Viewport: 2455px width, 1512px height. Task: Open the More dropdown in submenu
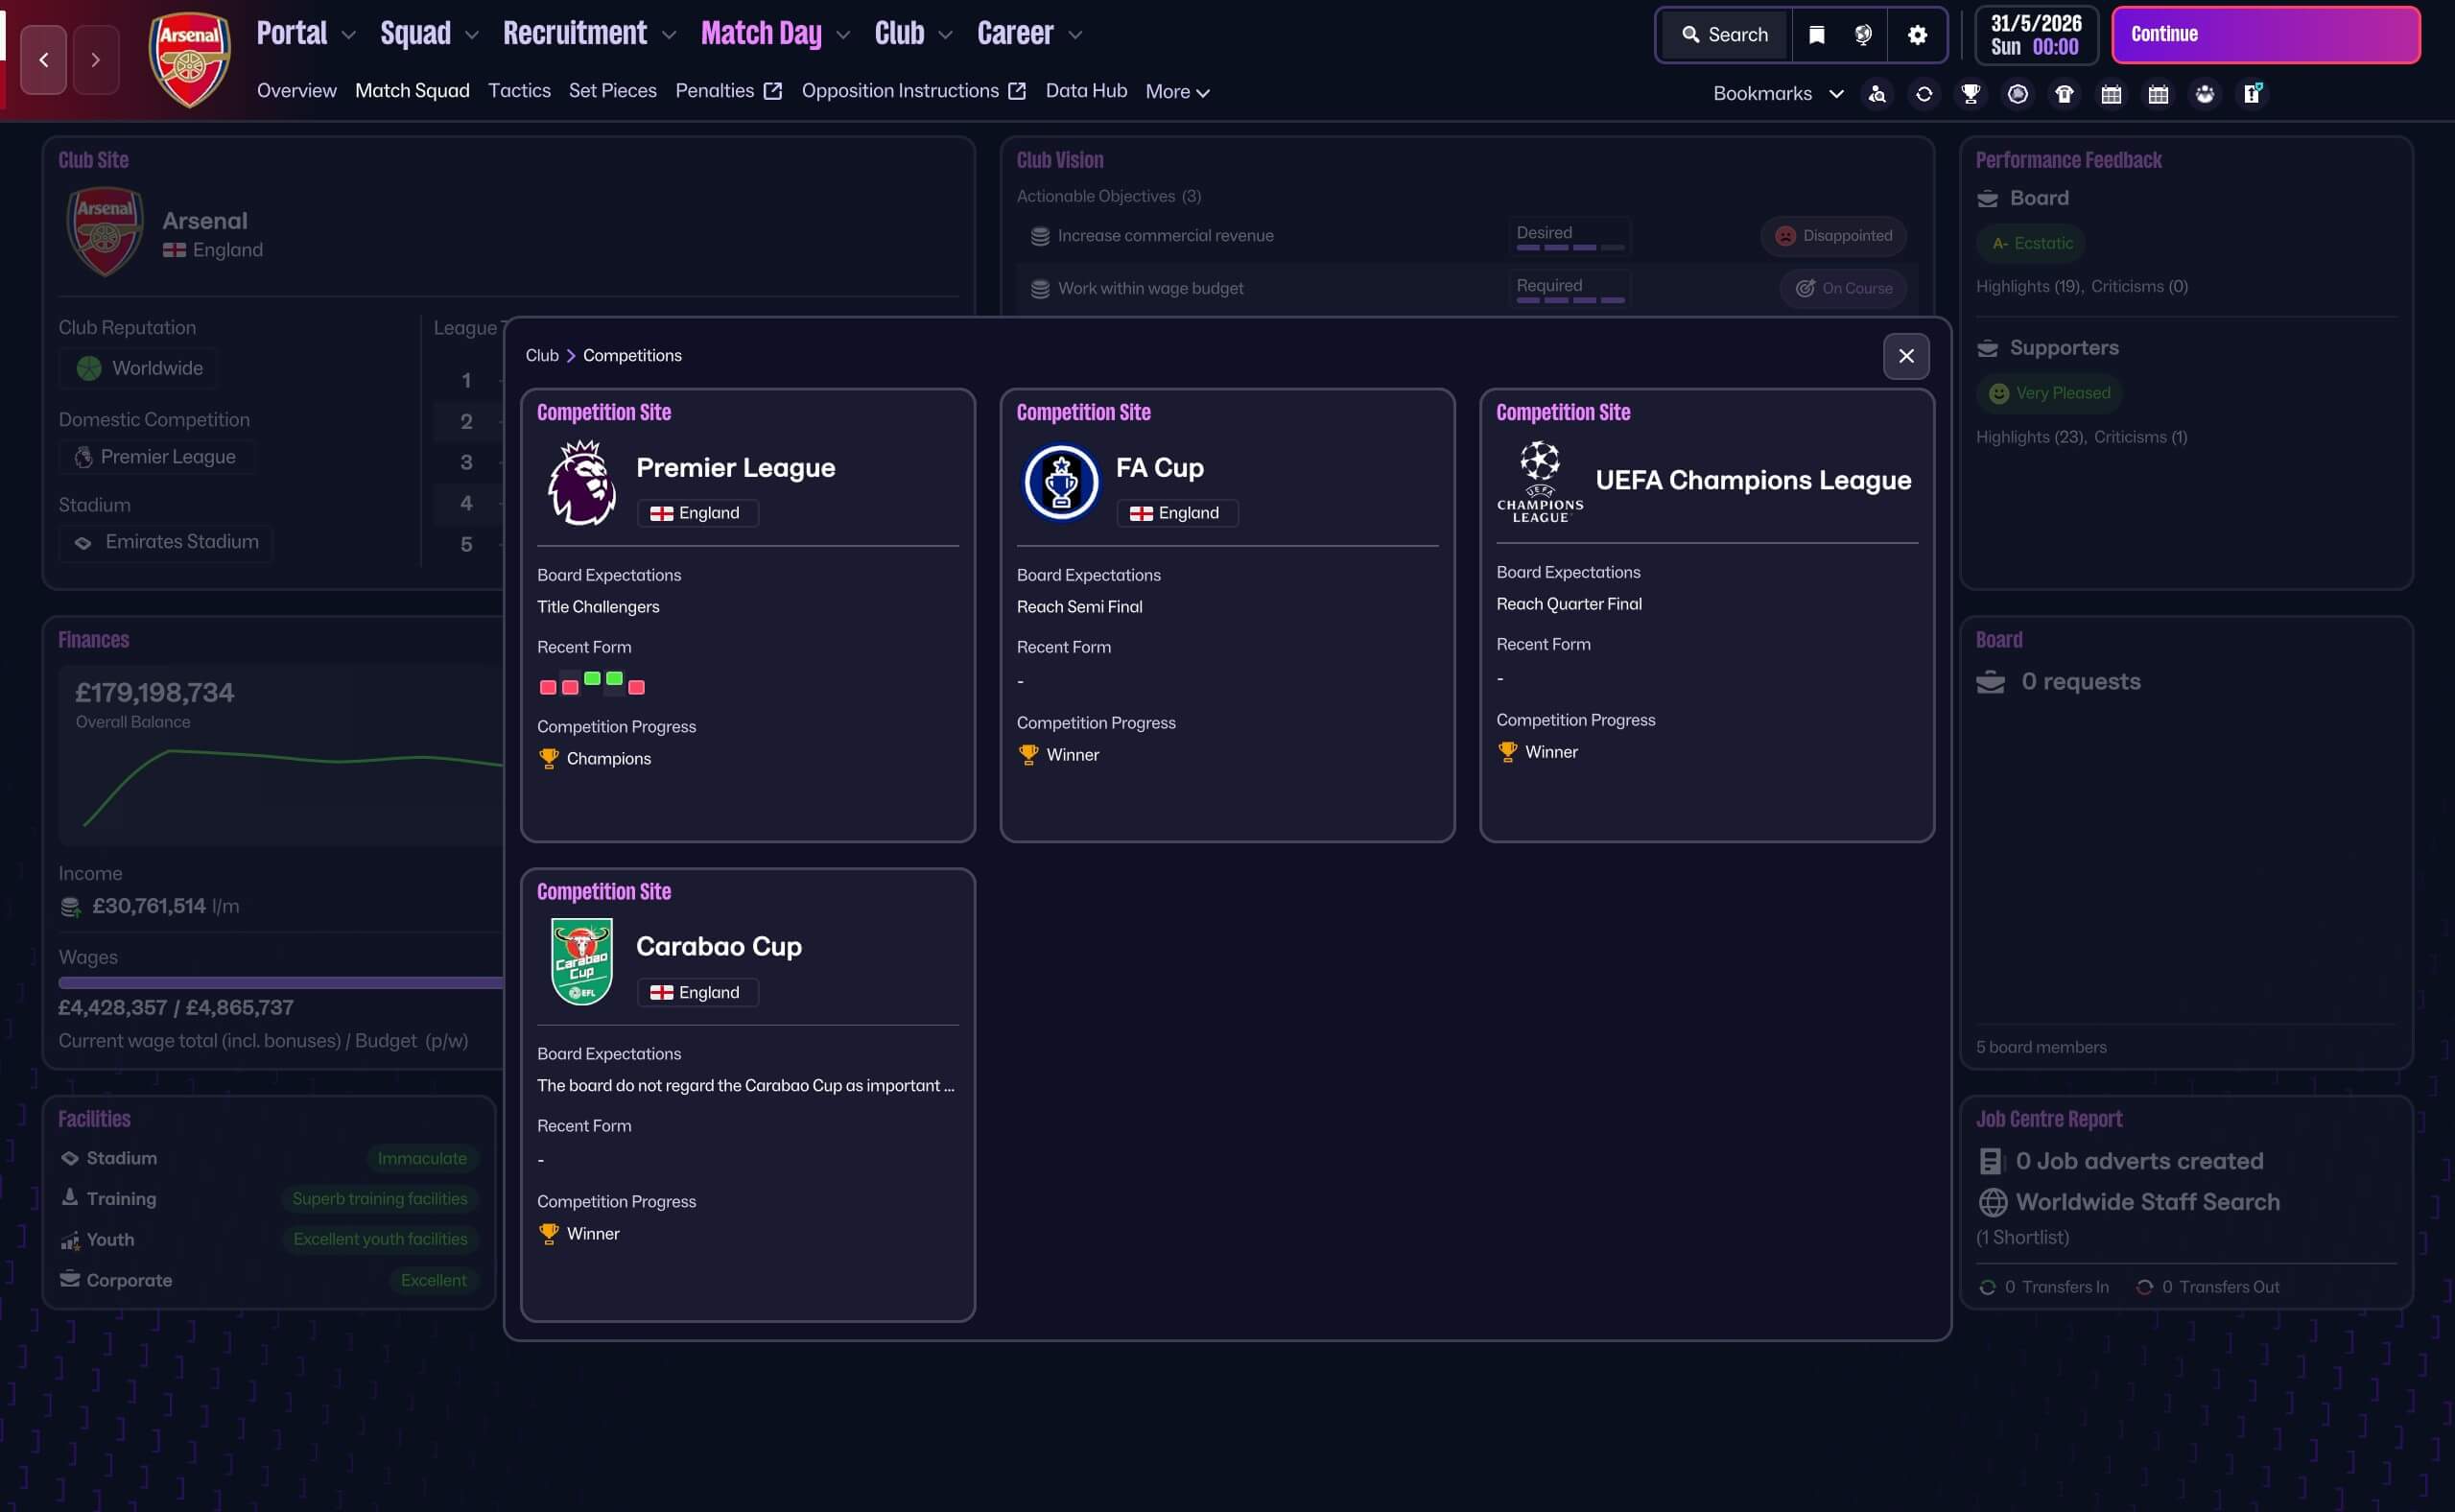coord(1177,92)
